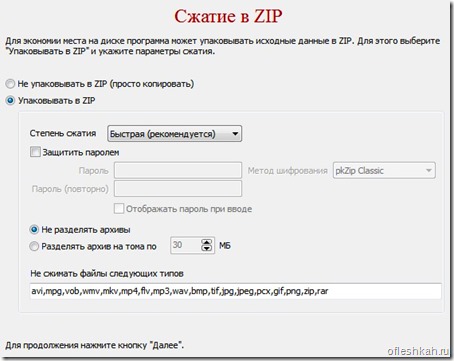
Task: Enable 'Защитить паролем' checkbox
Action: click(35, 152)
